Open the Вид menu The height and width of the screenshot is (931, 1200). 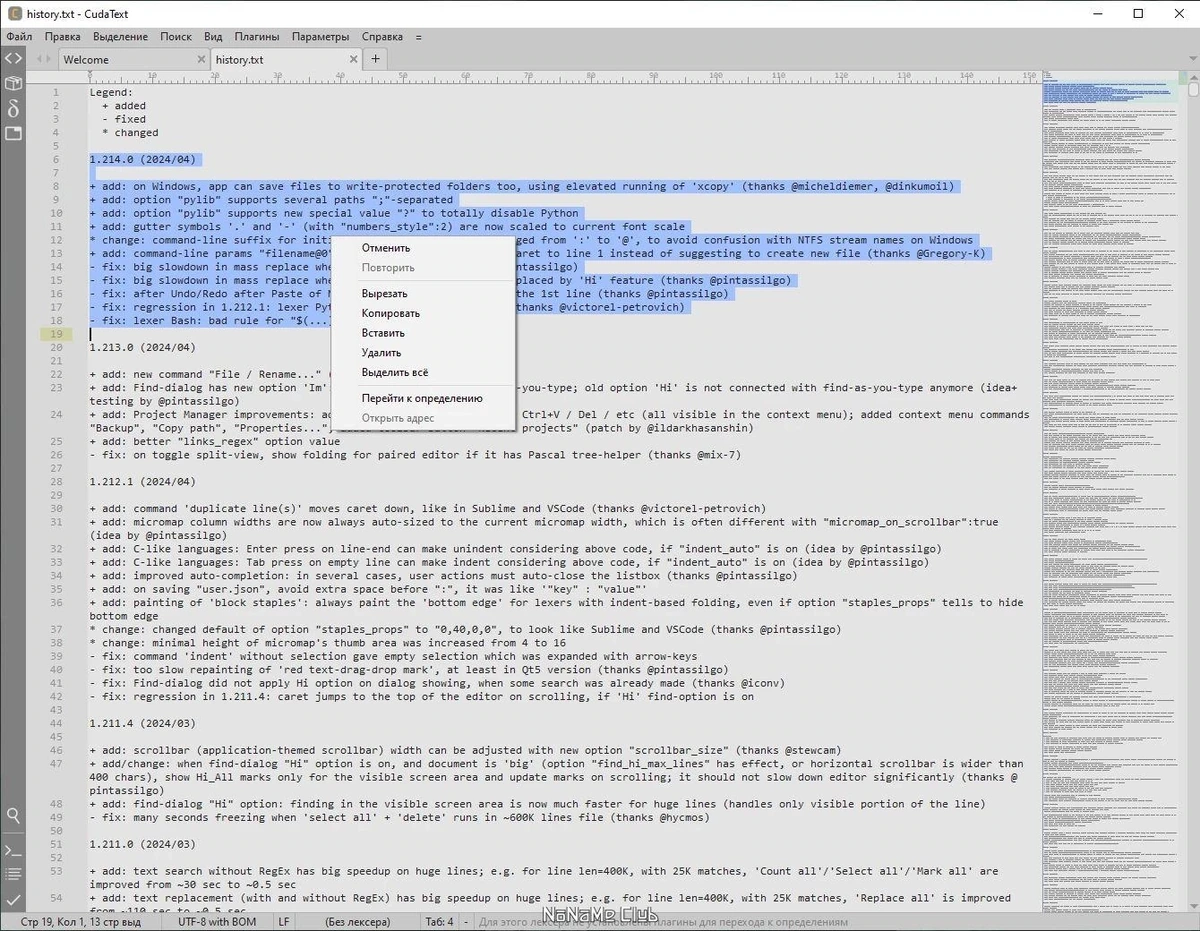pyautogui.click(x=213, y=36)
